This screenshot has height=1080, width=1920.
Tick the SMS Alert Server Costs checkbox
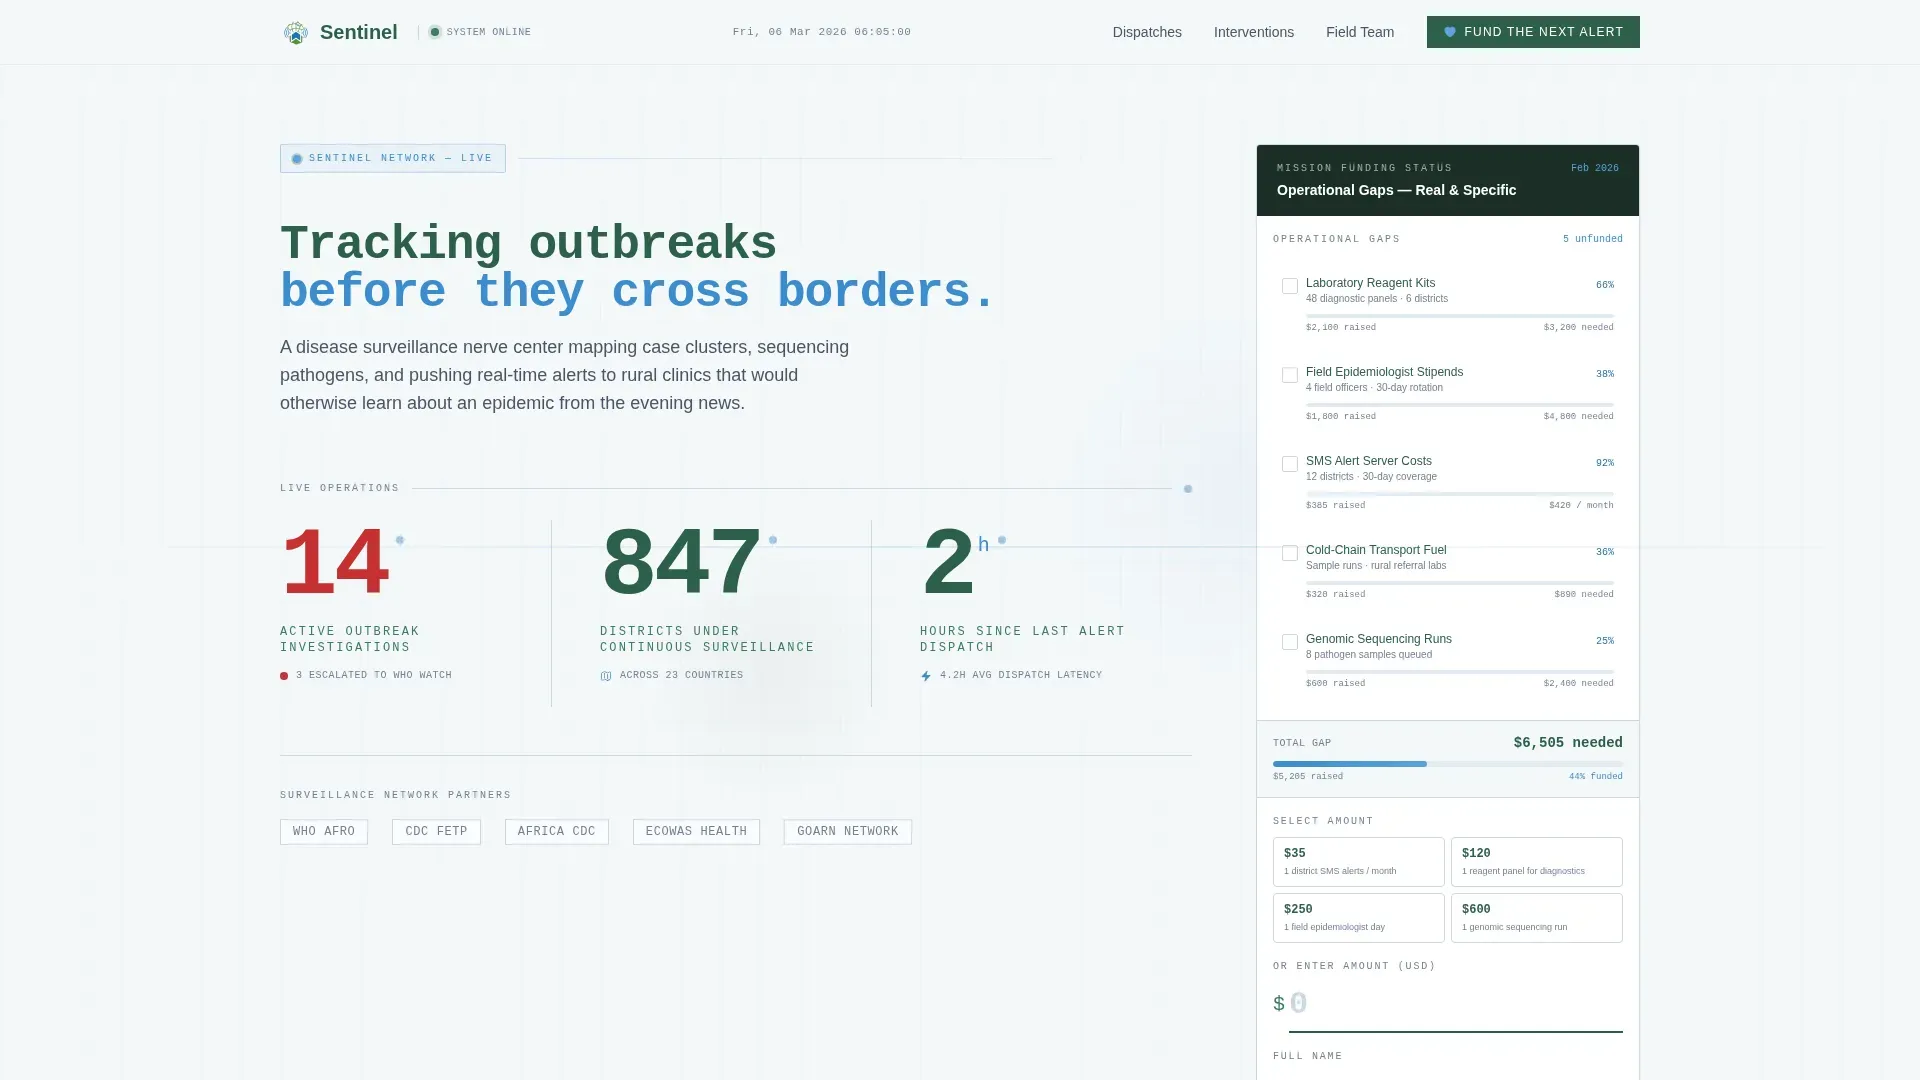pyautogui.click(x=1290, y=464)
